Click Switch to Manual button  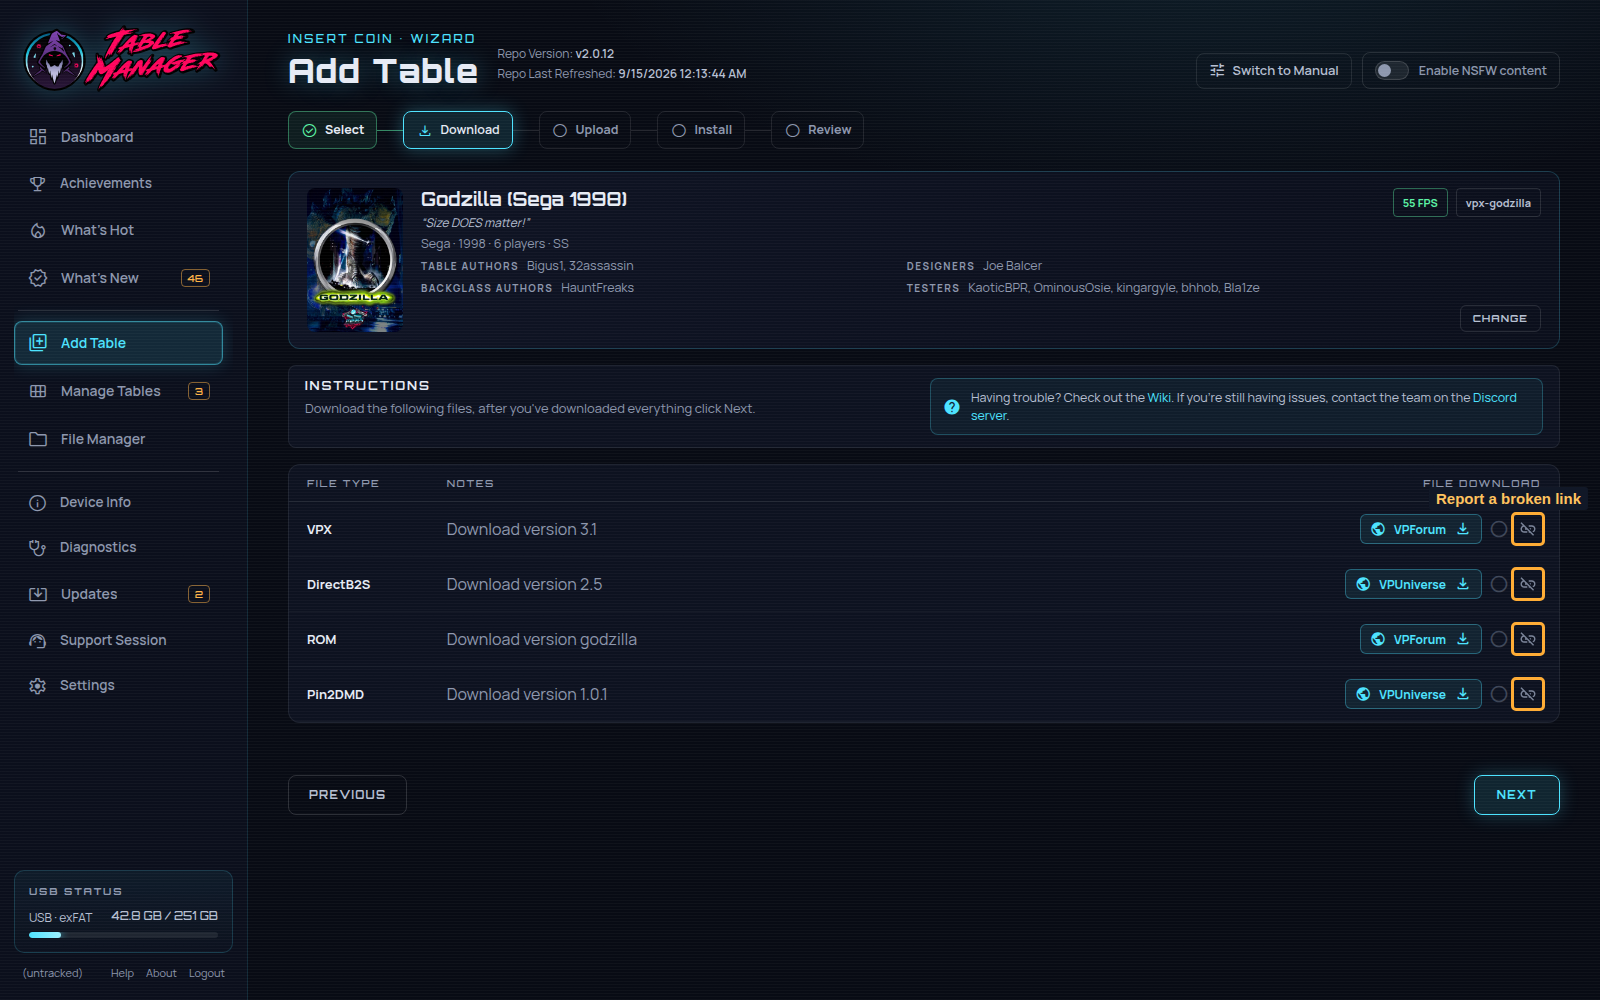point(1274,71)
